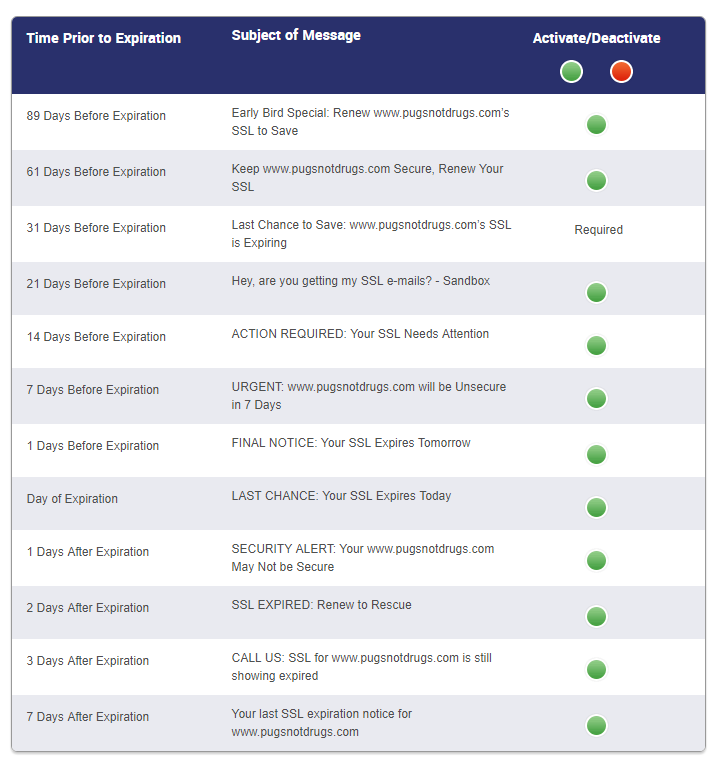Toggle the 89 Days Before Expiration status dot
The height and width of the screenshot is (769, 721).
point(596,125)
